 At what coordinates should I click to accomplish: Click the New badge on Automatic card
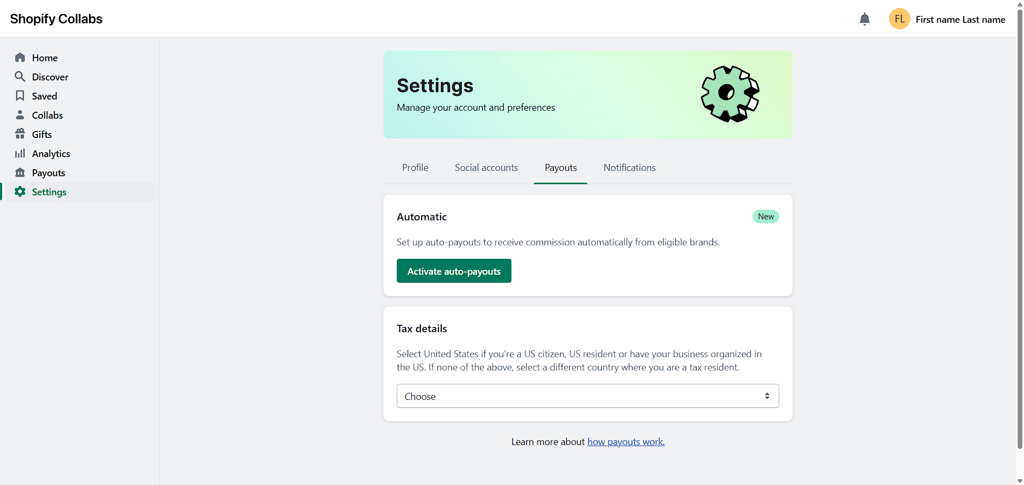pos(765,217)
